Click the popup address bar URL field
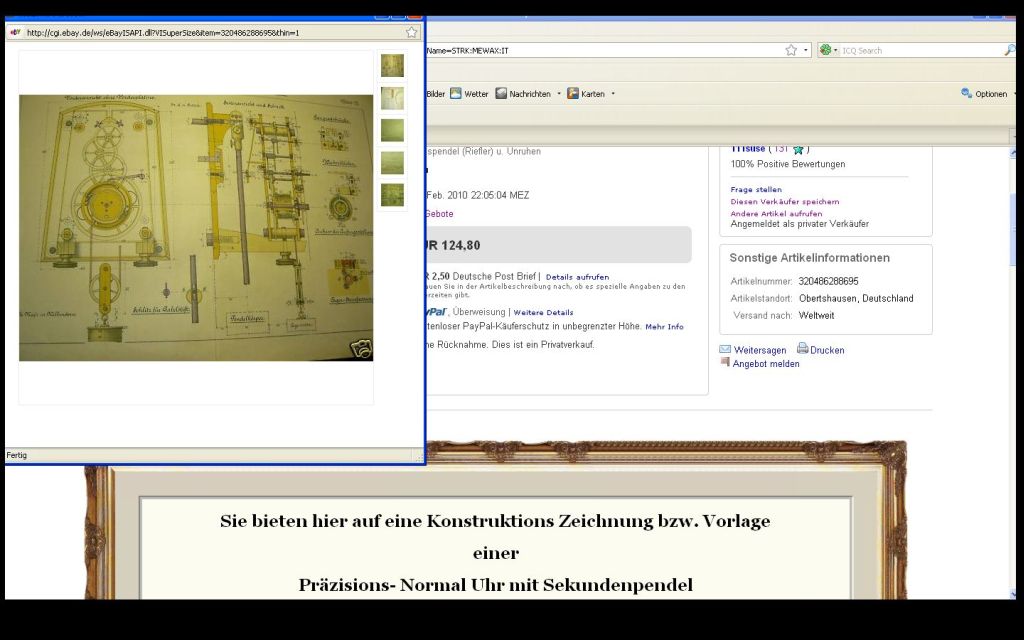 click(213, 32)
